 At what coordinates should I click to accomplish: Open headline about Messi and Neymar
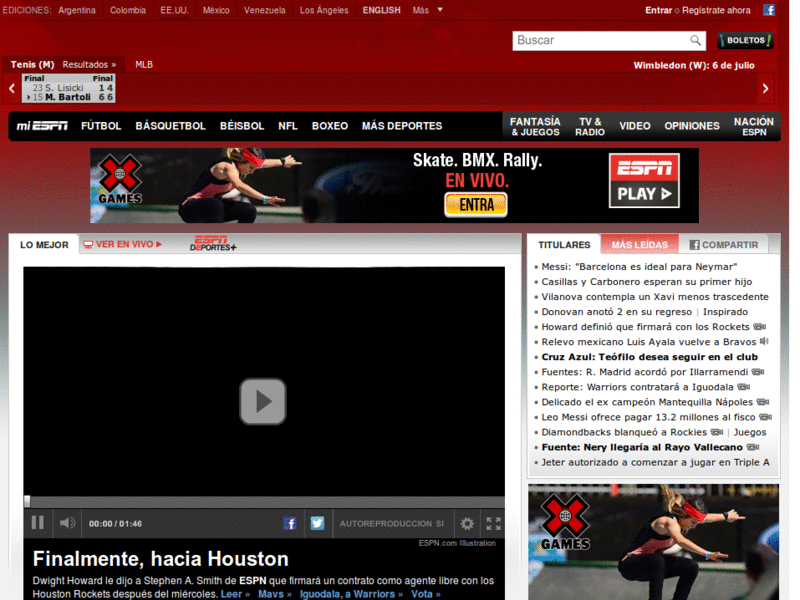click(639, 266)
